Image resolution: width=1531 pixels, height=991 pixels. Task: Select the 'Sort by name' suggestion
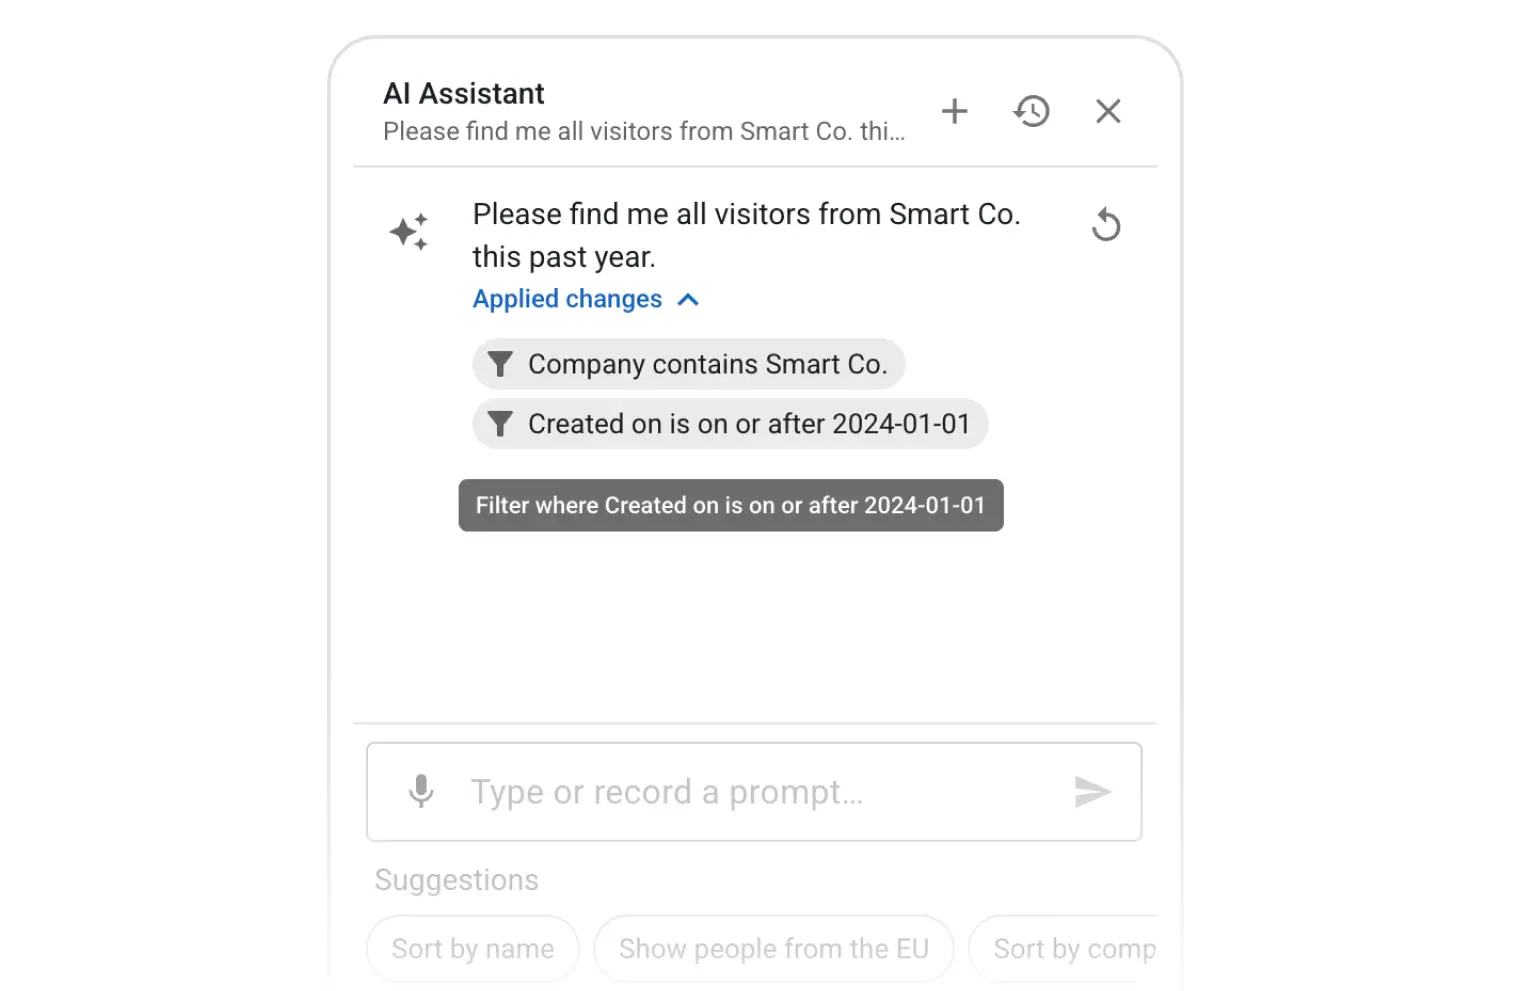click(x=472, y=948)
